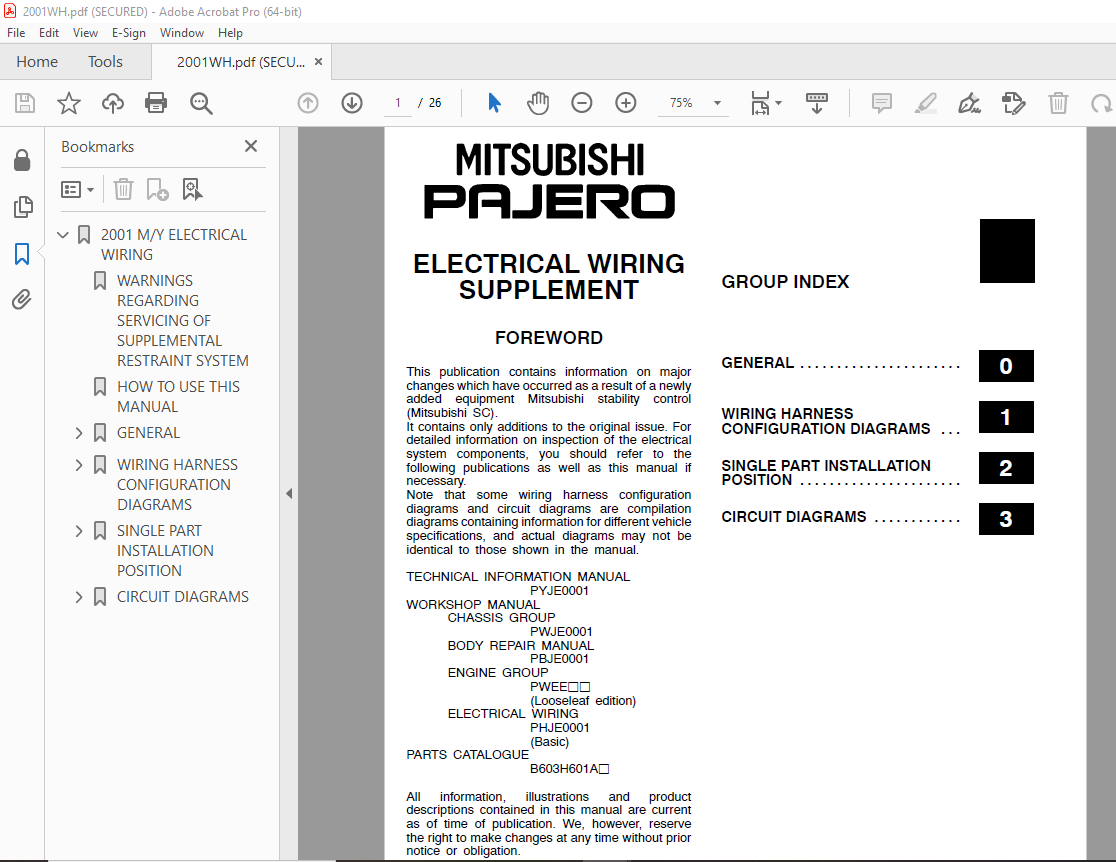Select the GENERAL bookmark label
The image size is (1116, 862).
[148, 433]
